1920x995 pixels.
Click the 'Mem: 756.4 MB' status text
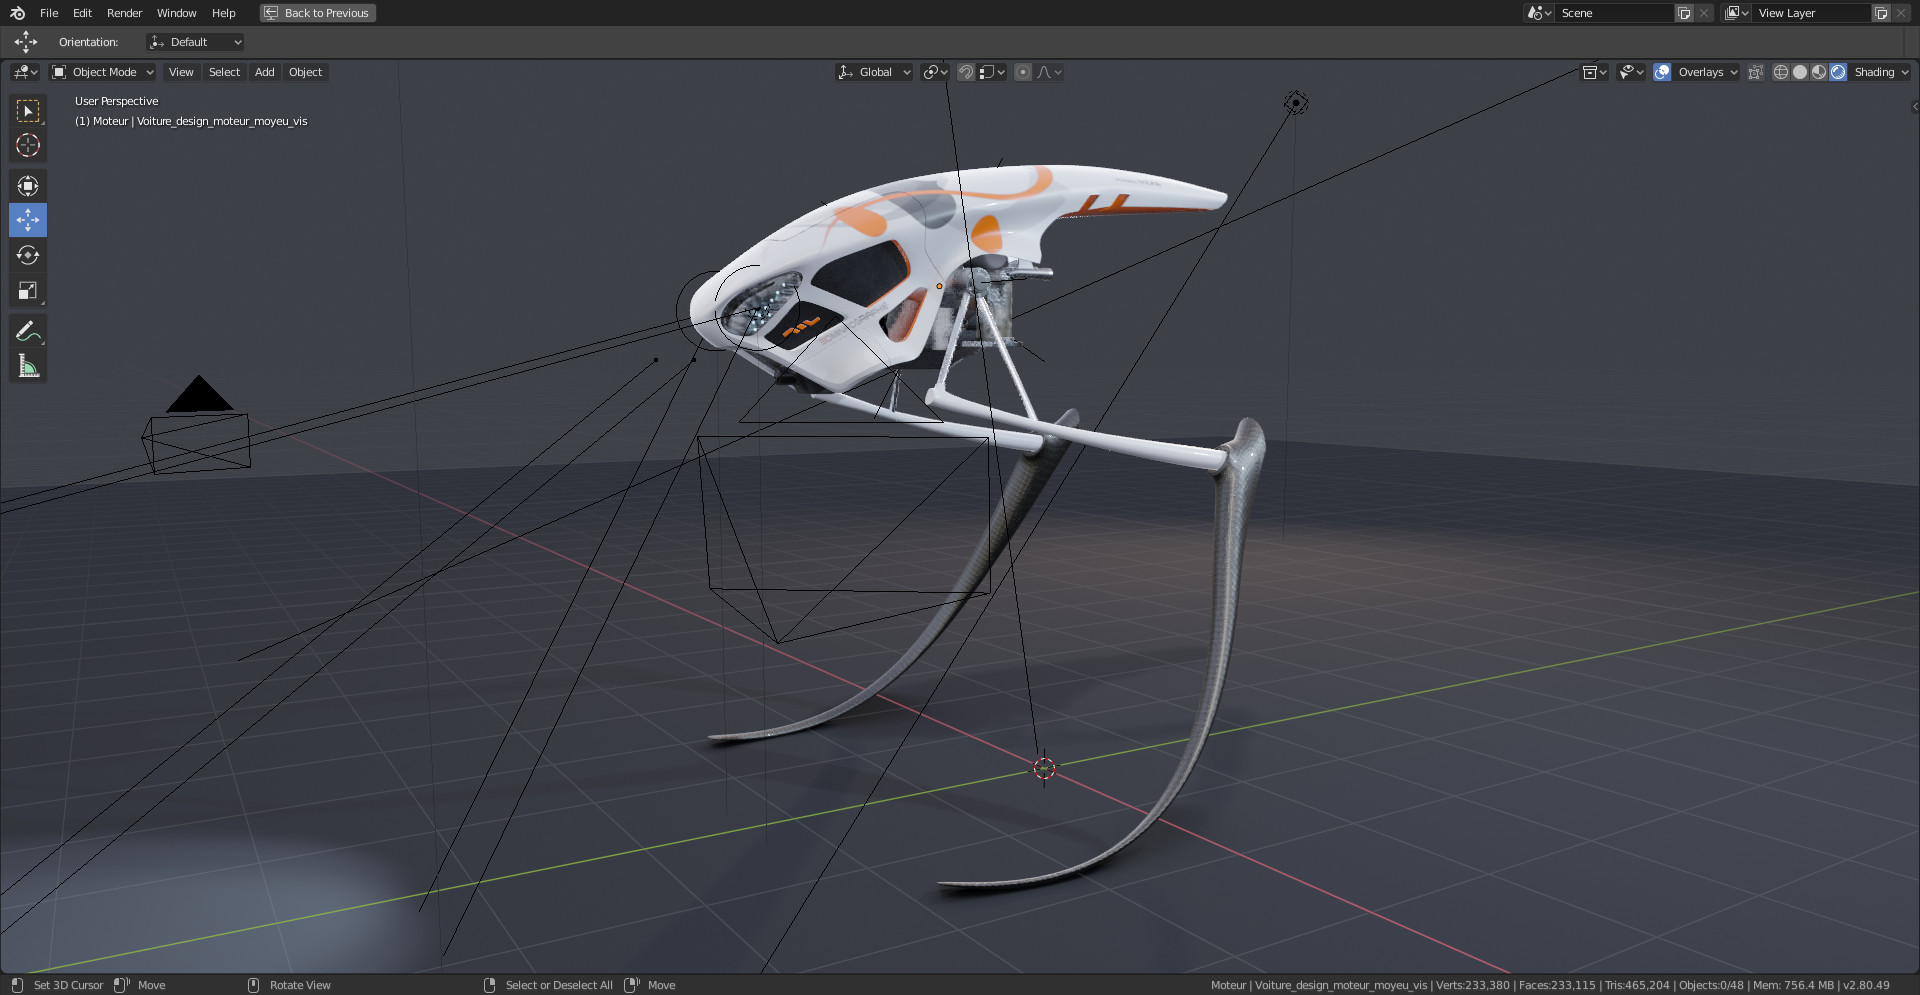1793,985
